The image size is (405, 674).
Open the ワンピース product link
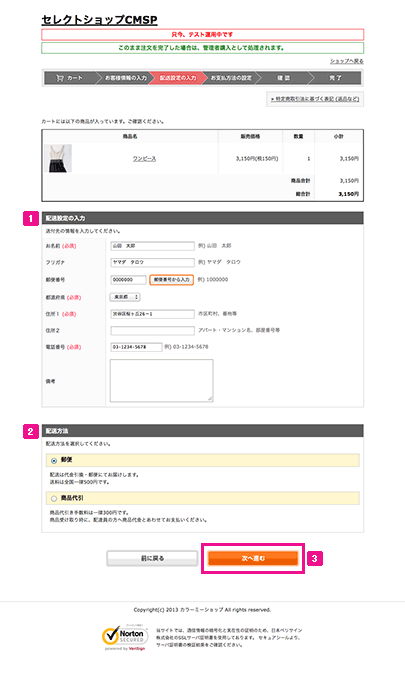144,159
